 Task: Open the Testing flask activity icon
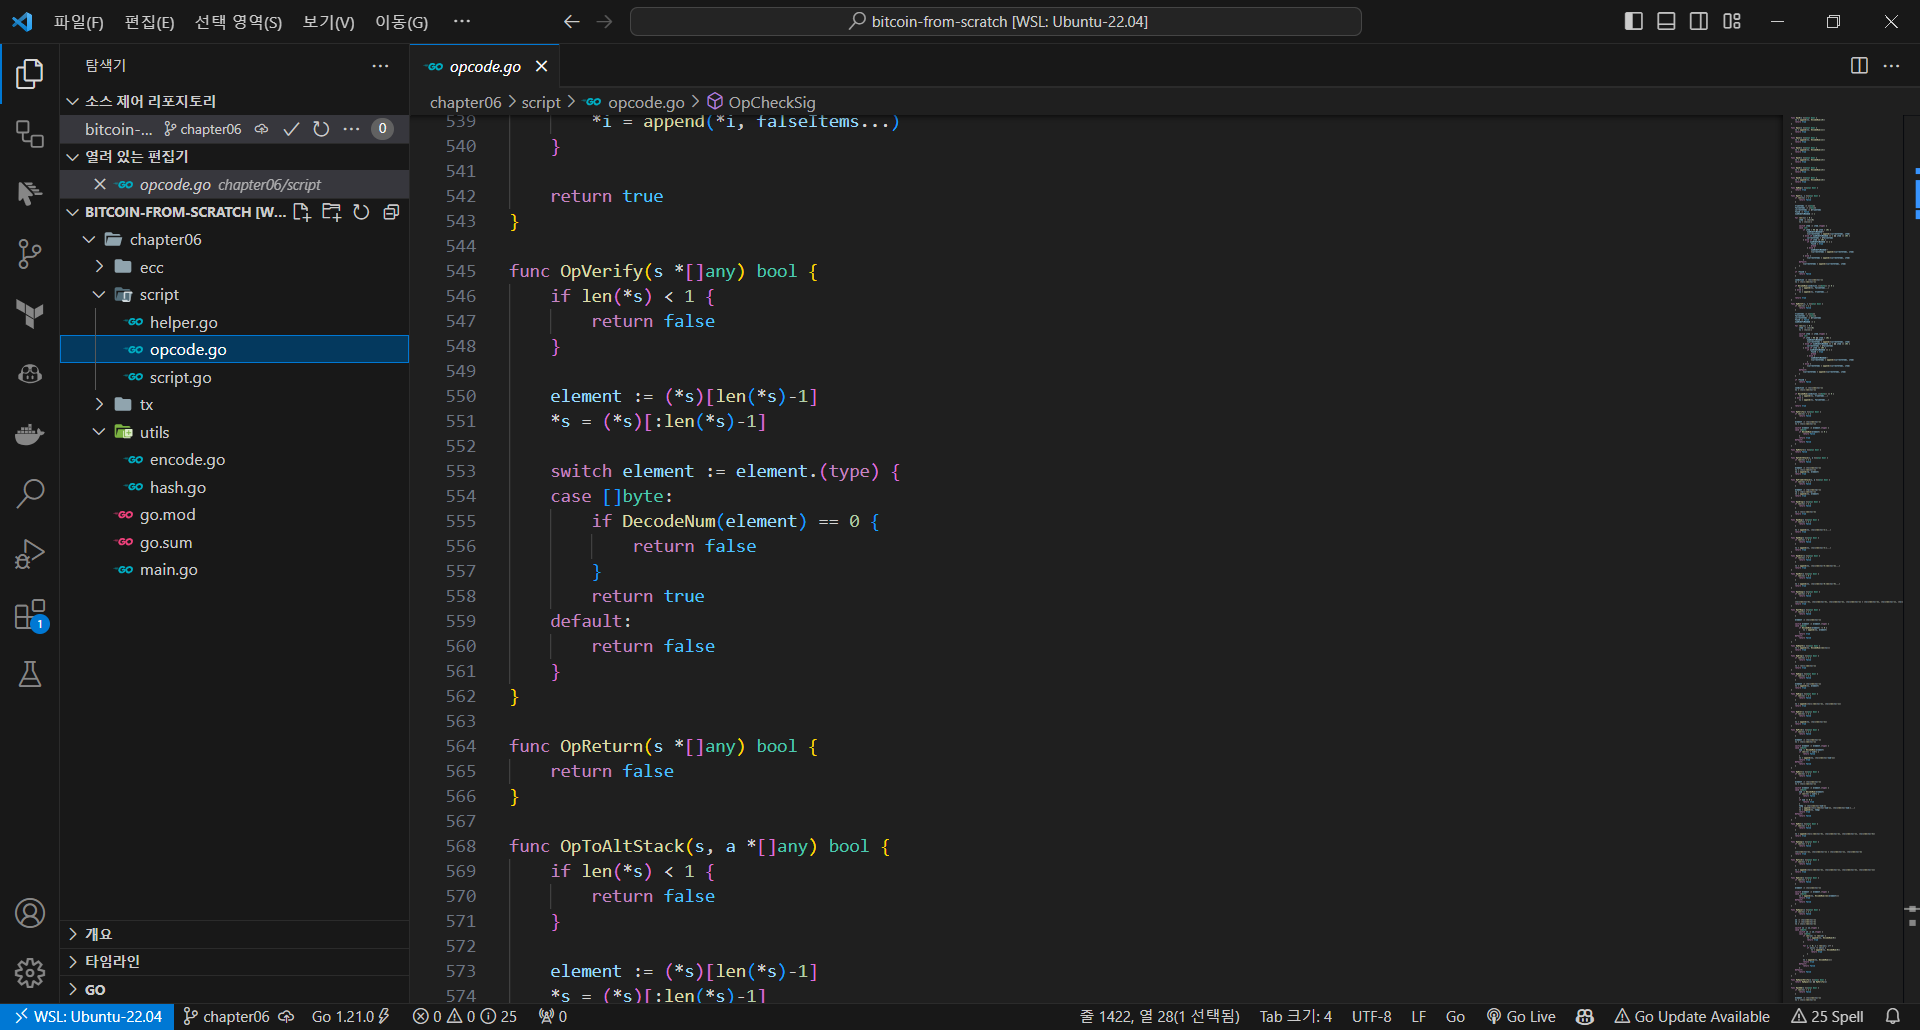(30, 674)
